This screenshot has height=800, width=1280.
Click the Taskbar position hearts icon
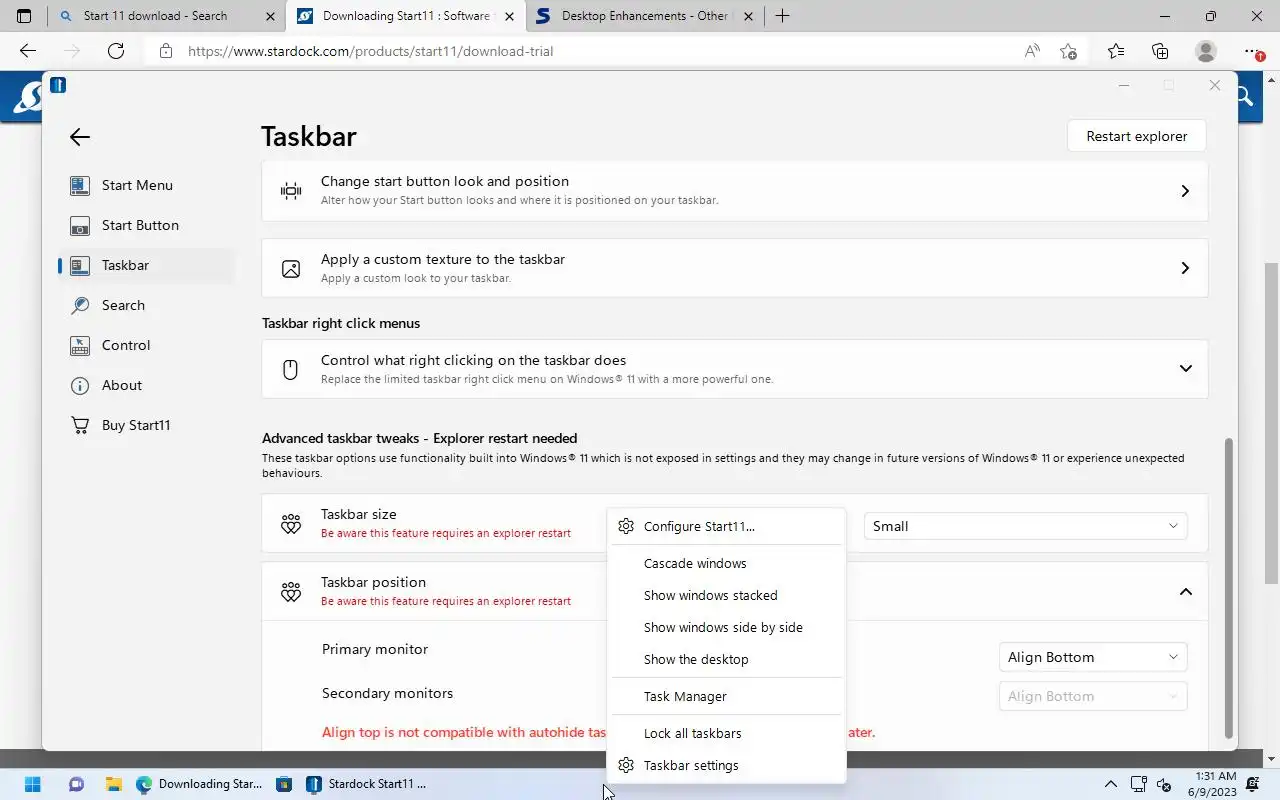(291, 592)
